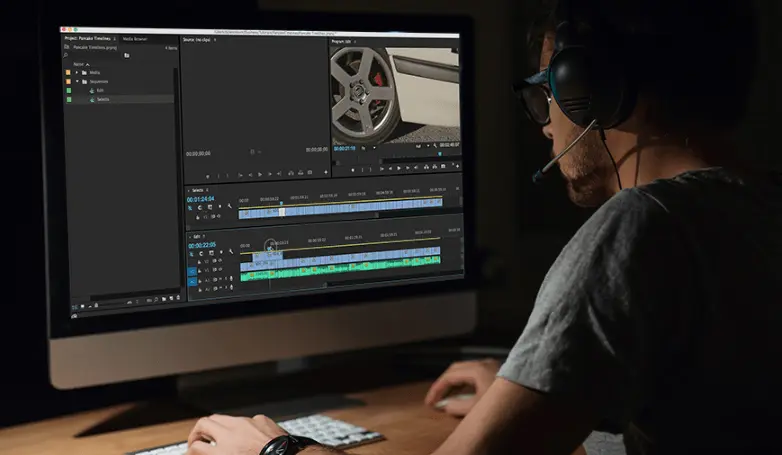
Task: Click the new bin folder icon in Project panel
Action: click(x=127, y=55)
